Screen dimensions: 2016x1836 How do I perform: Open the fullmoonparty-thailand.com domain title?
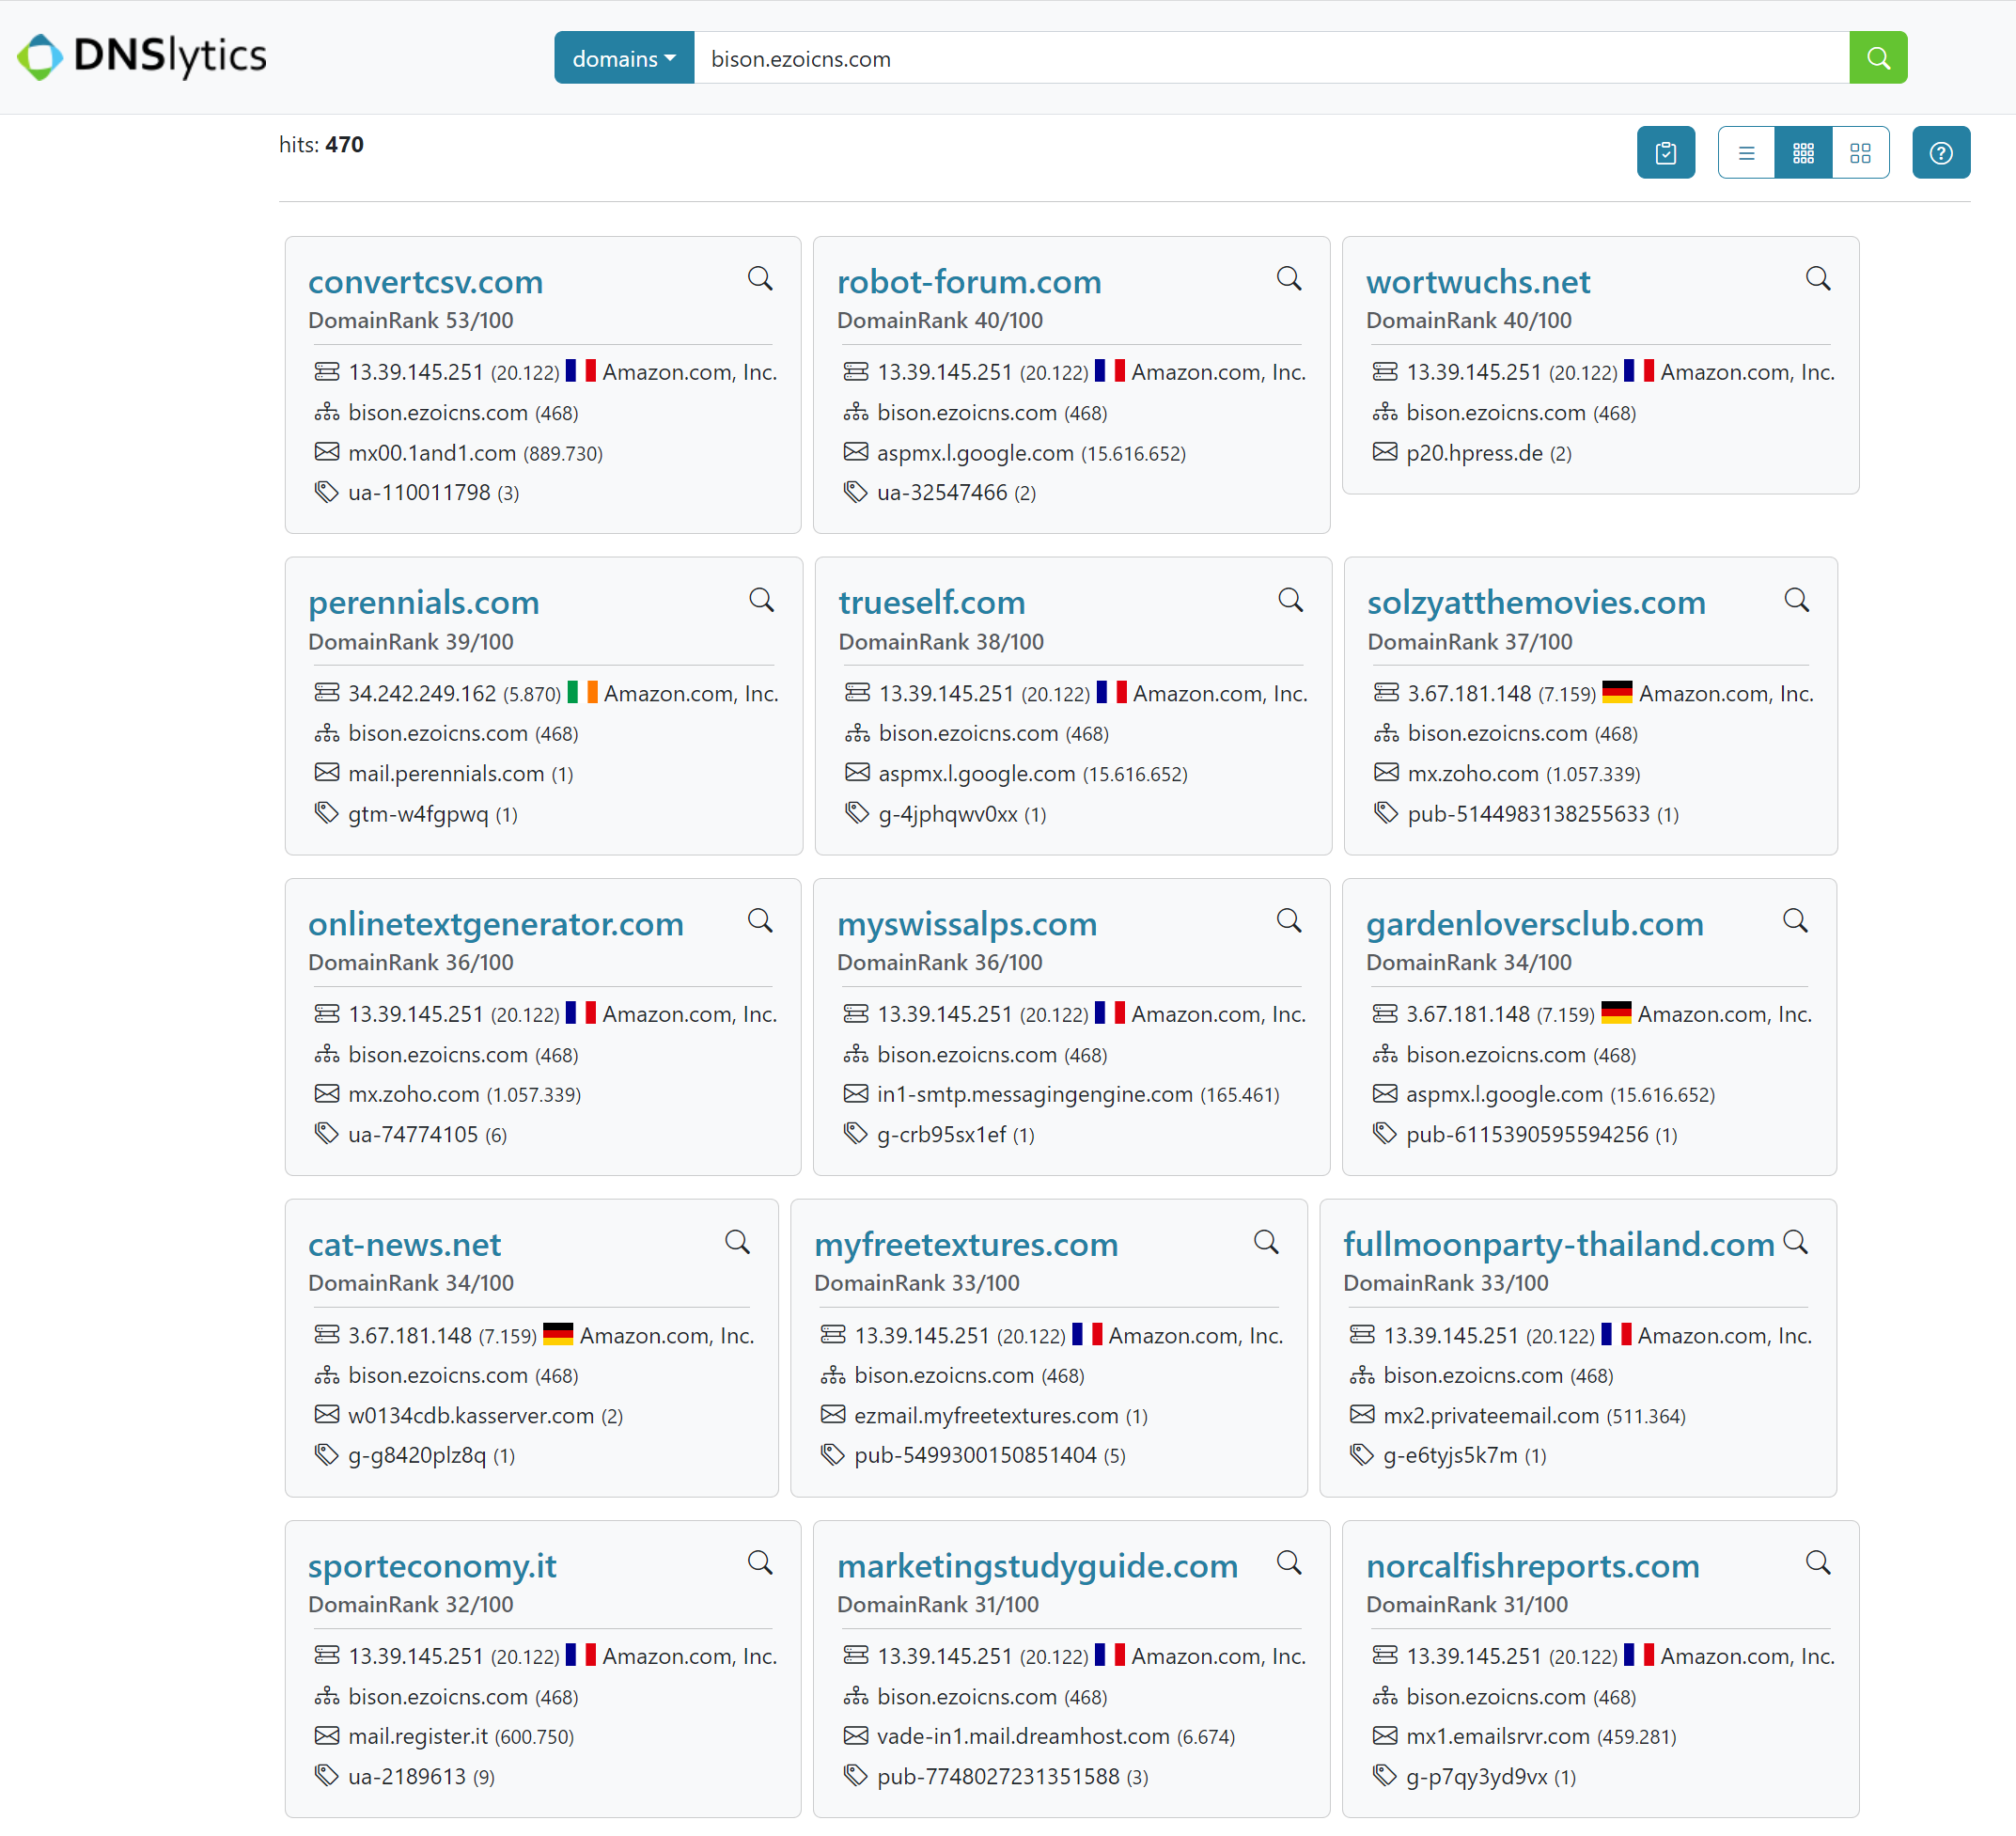pyautogui.click(x=1558, y=1245)
